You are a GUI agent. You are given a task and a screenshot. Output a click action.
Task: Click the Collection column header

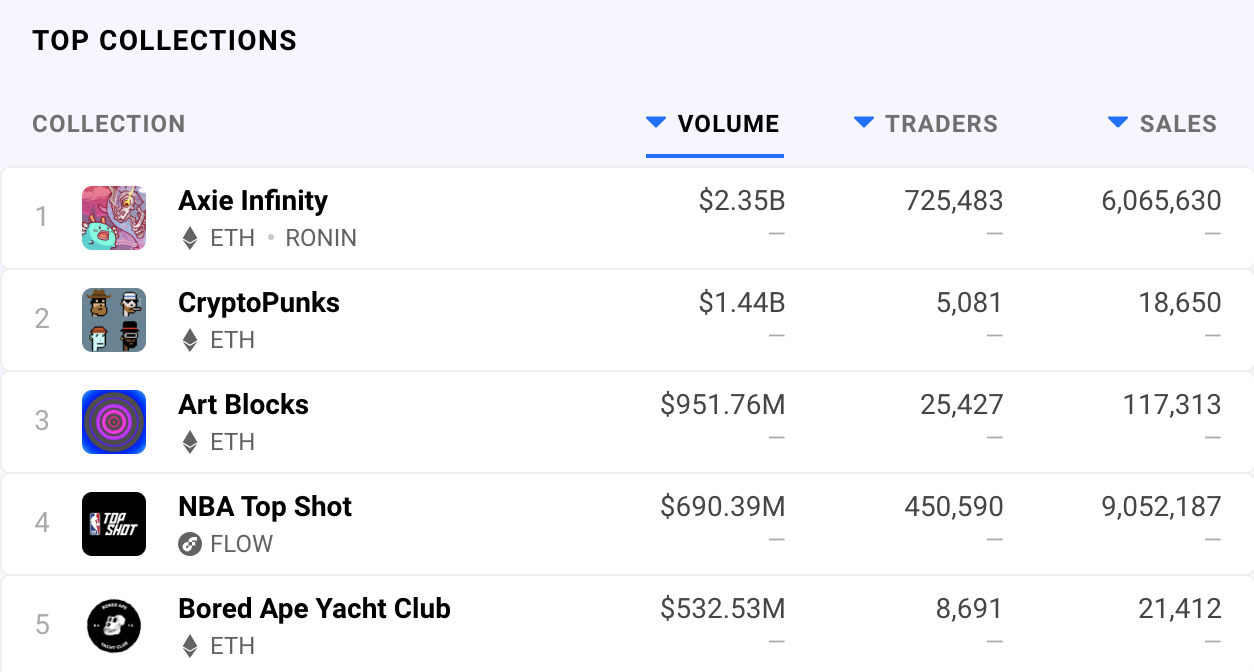109,124
